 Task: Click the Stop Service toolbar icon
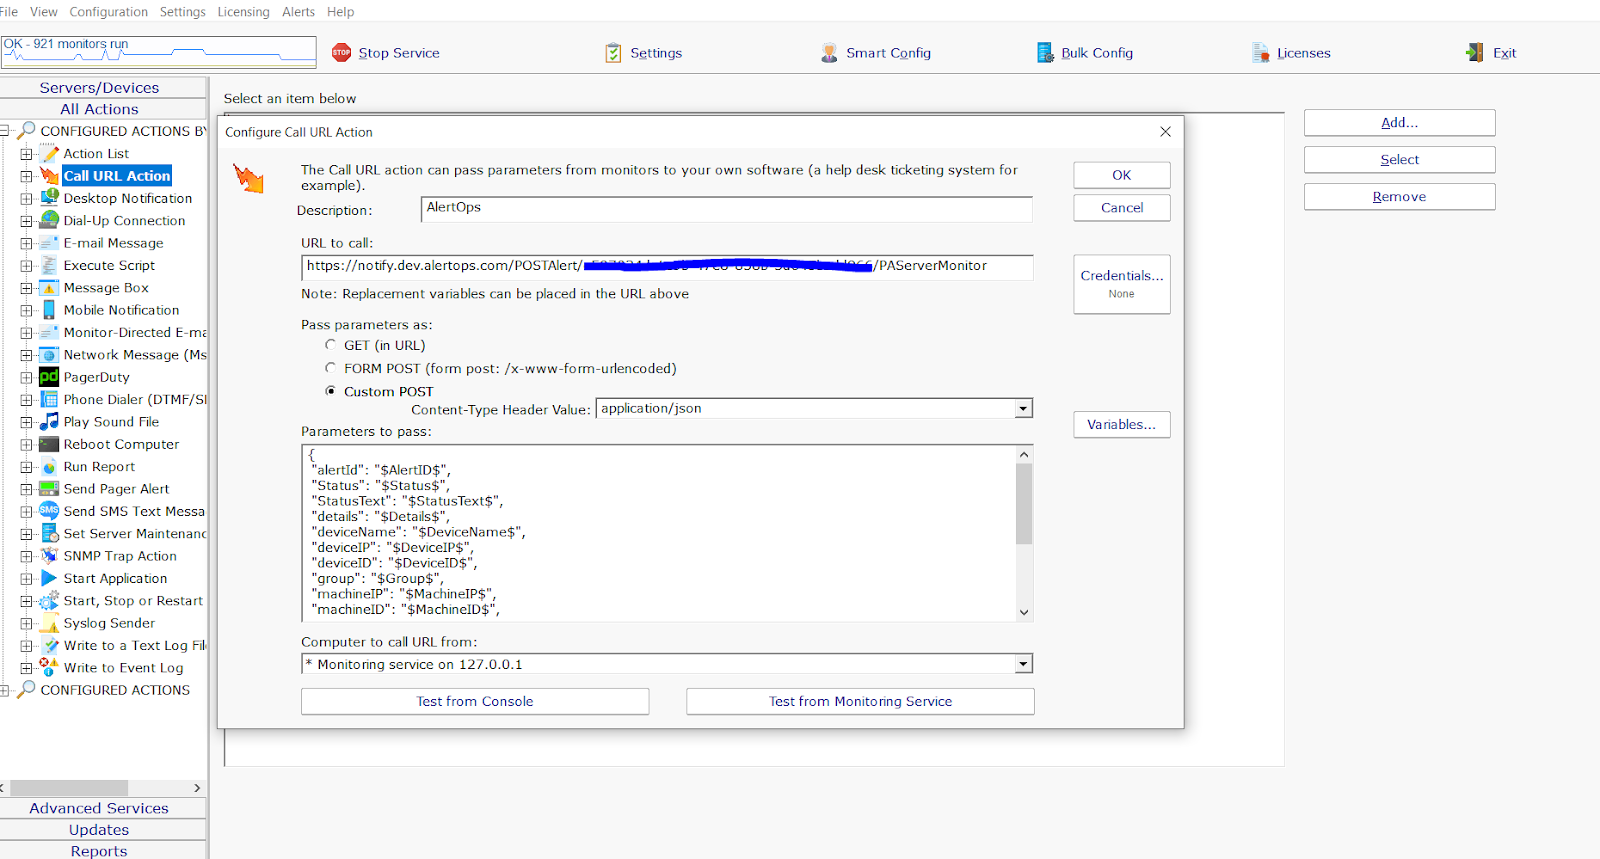coord(341,53)
